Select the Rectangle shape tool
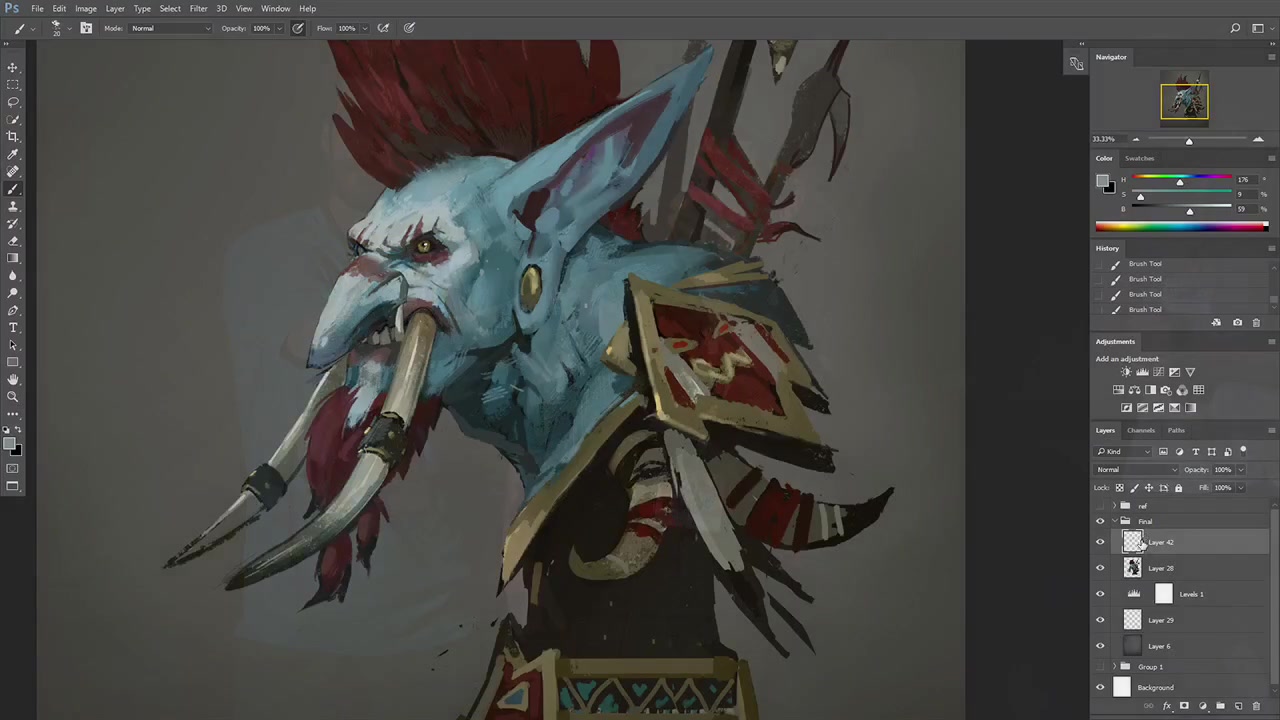Image resolution: width=1280 pixels, height=720 pixels. (13, 362)
